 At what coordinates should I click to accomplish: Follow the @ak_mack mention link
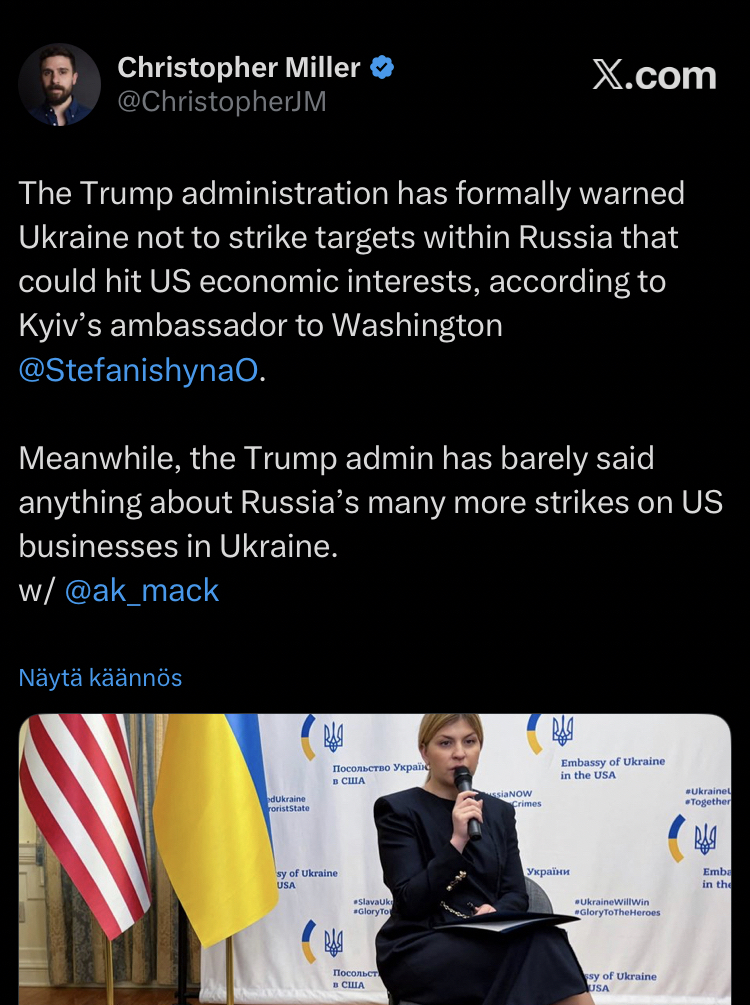[141, 590]
